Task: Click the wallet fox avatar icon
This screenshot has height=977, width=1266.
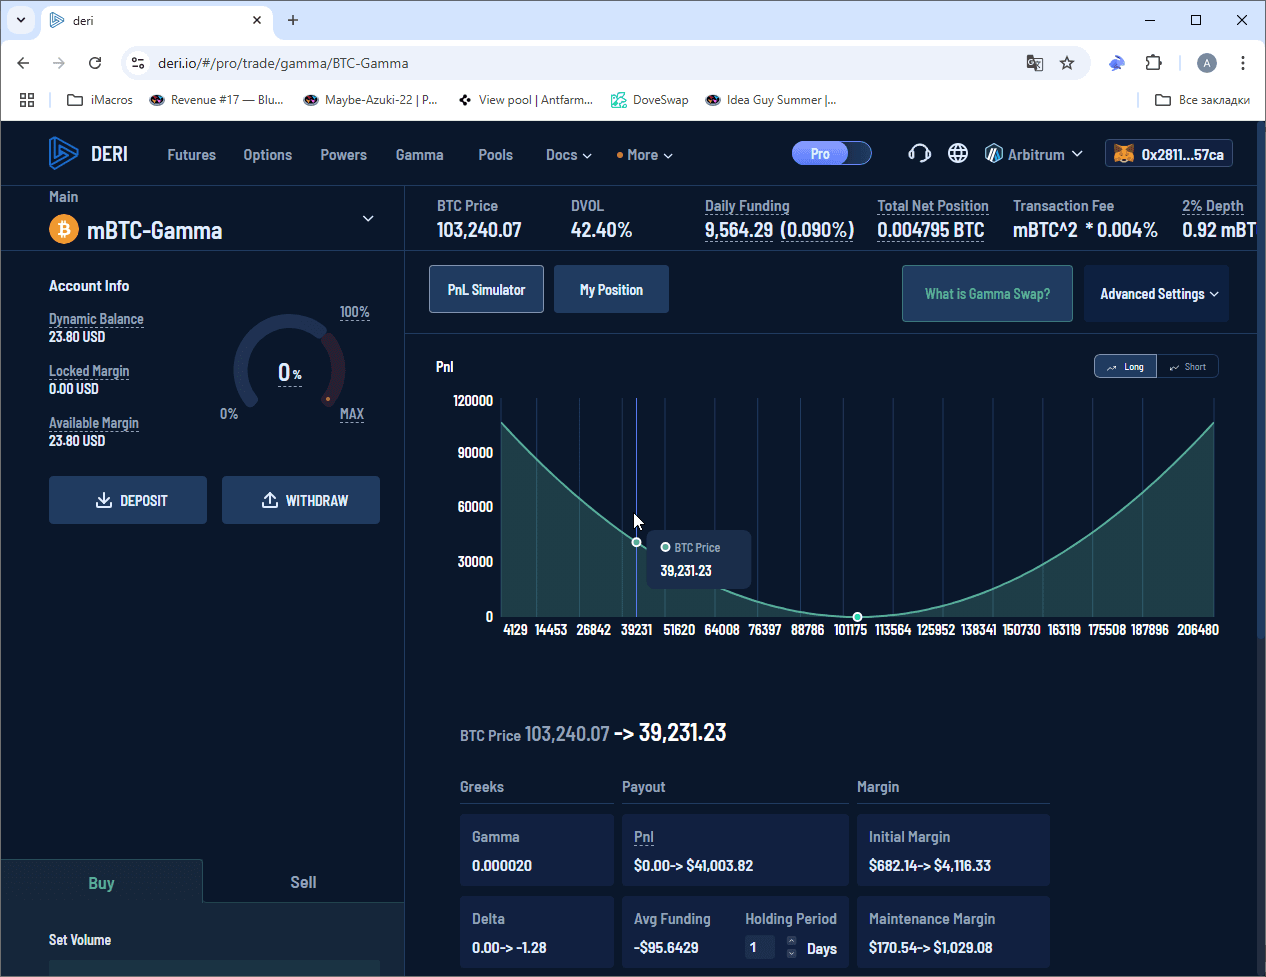Action: 1124,154
